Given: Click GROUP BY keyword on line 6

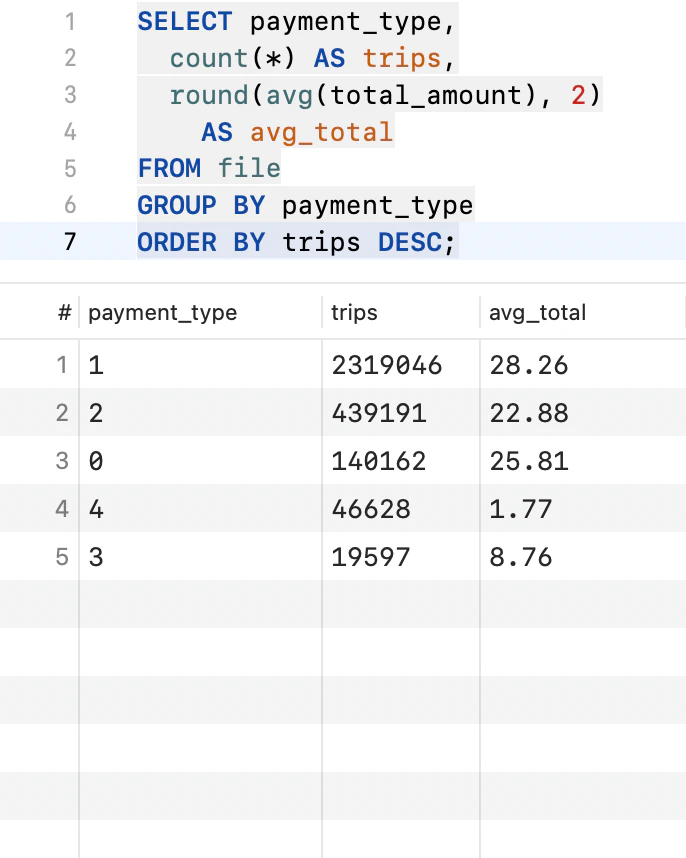Looking at the screenshot, I should pyautogui.click(x=201, y=205).
